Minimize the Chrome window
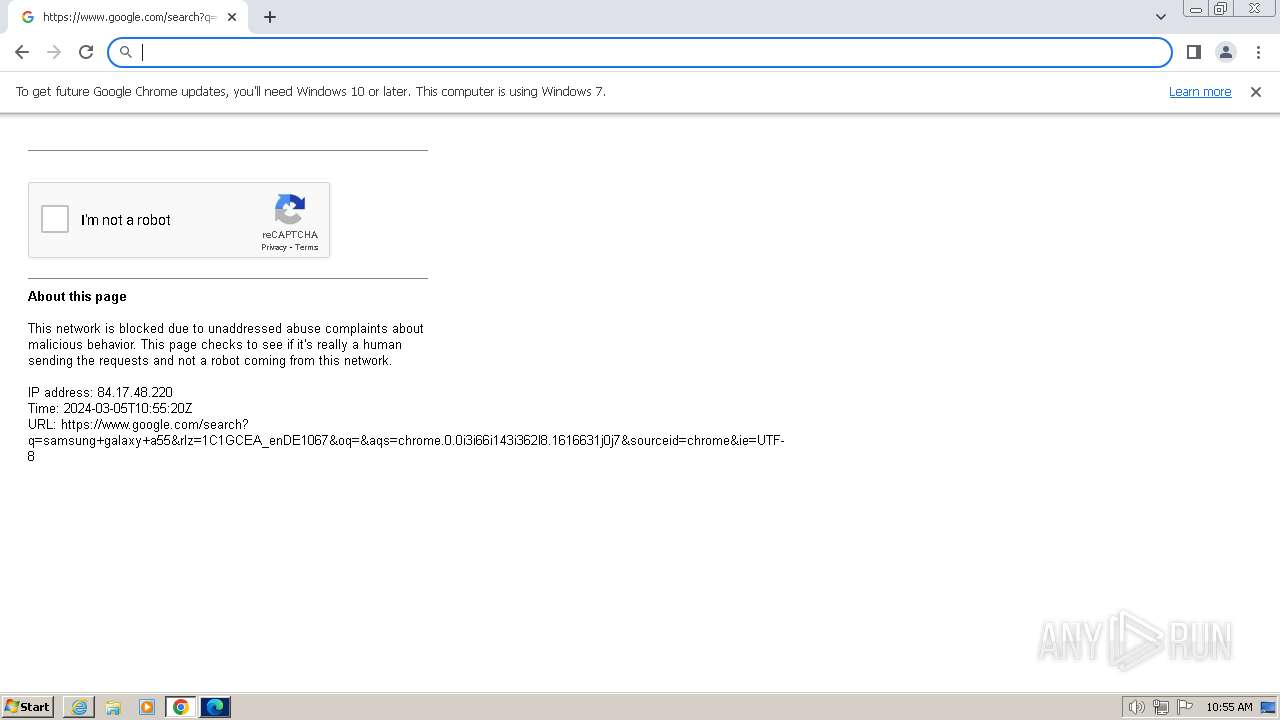Image resolution: width=1280 pixels, height=720 pixels. coord(1195,9)
